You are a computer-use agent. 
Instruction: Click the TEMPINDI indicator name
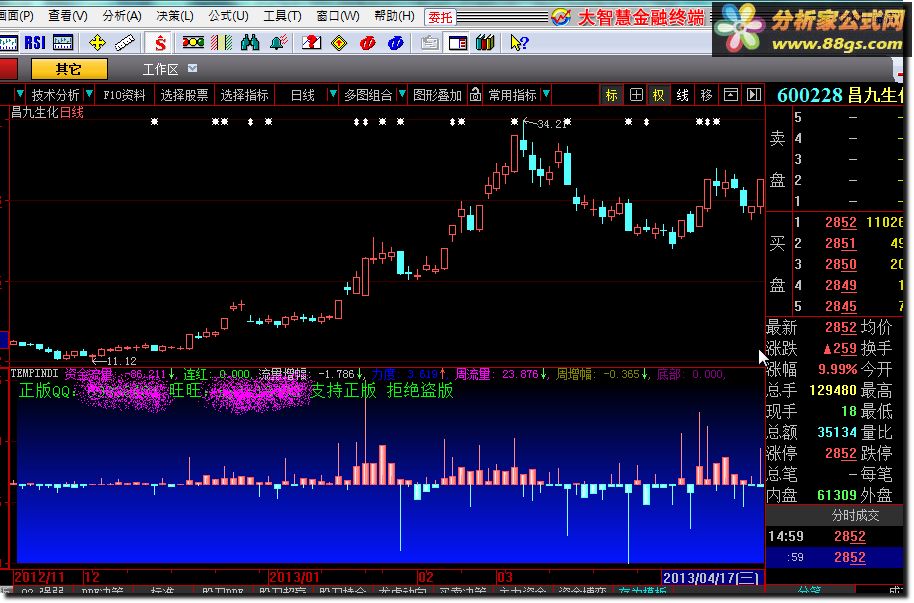(34, 373)
